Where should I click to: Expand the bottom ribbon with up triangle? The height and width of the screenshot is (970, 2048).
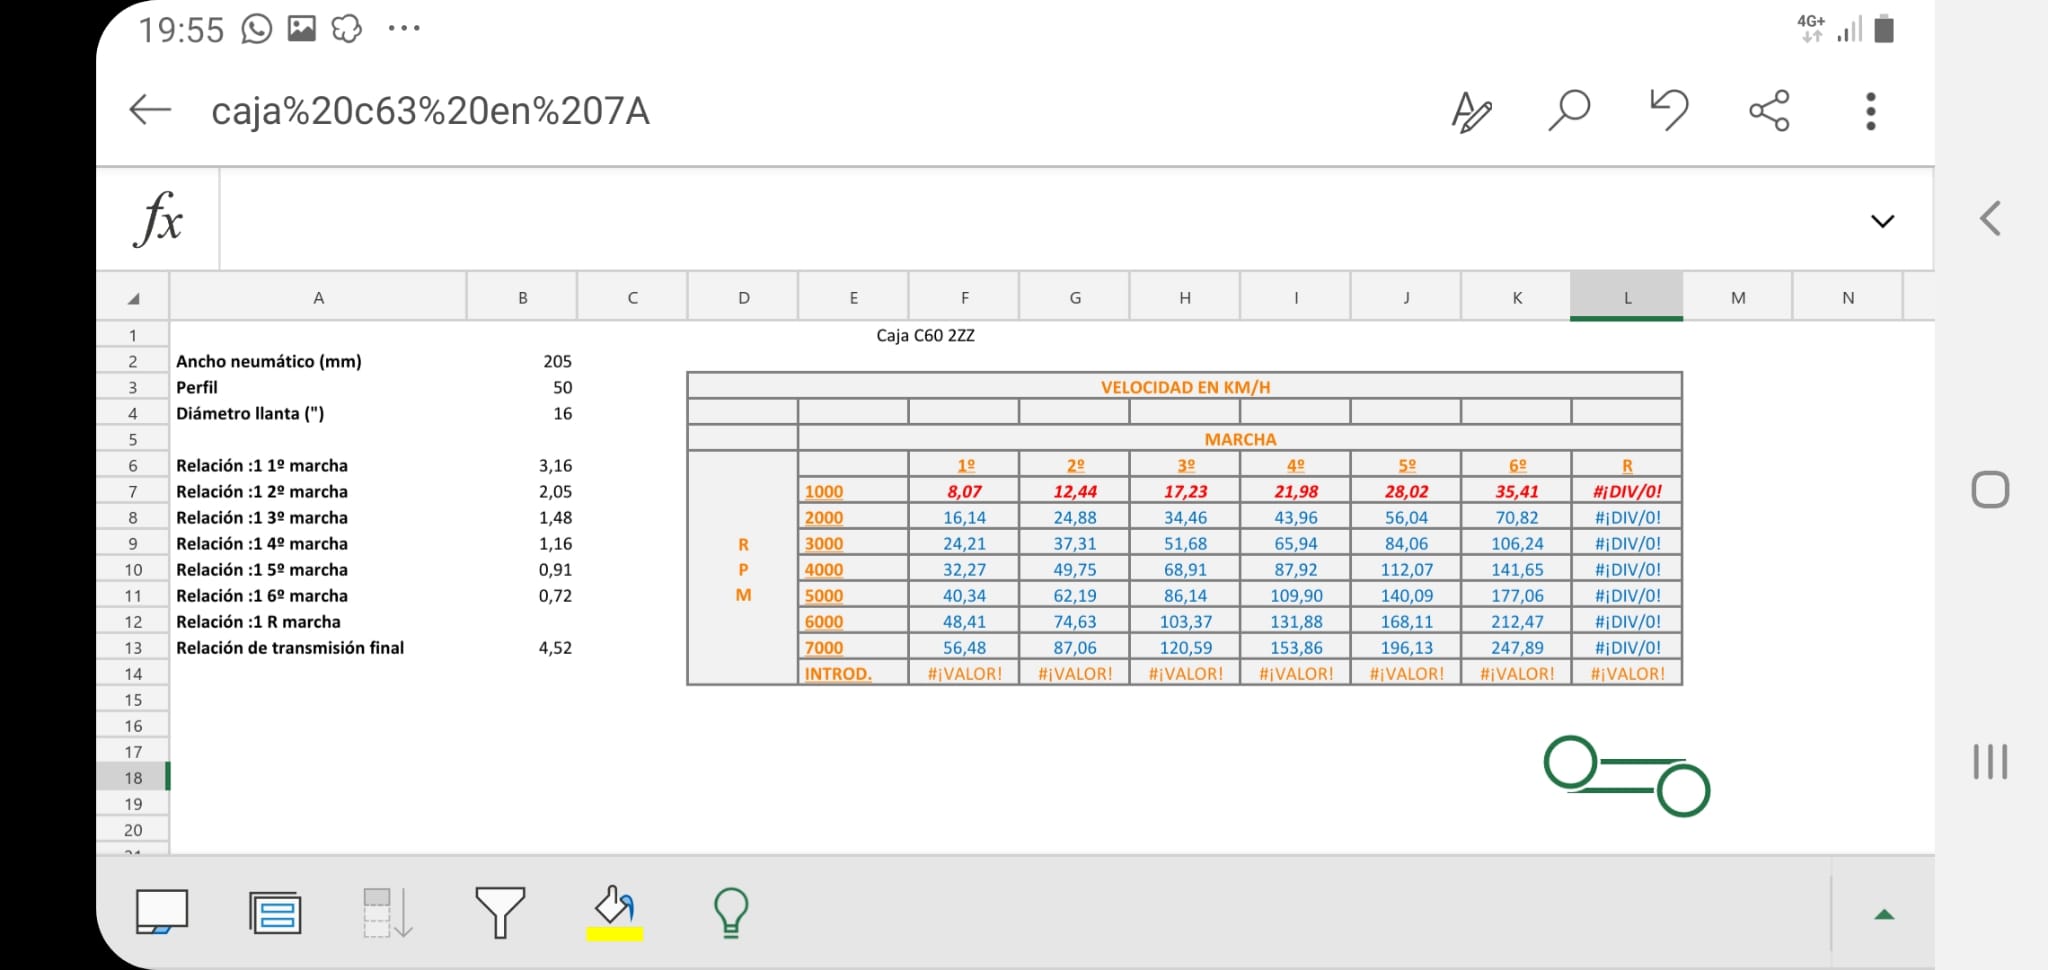pos(1884,914)
